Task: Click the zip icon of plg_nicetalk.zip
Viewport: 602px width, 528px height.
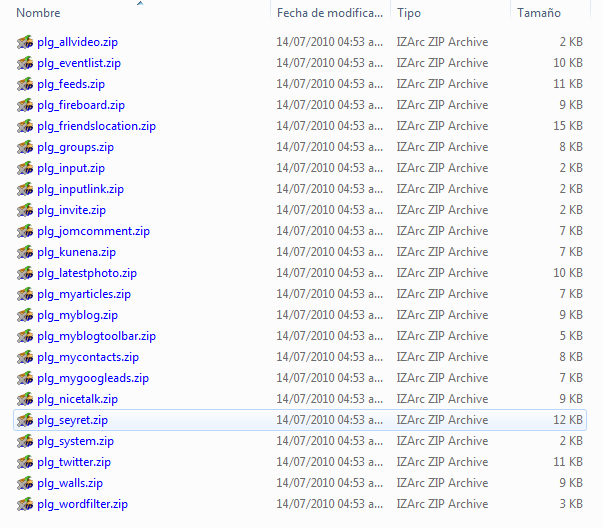Action: 25,399
